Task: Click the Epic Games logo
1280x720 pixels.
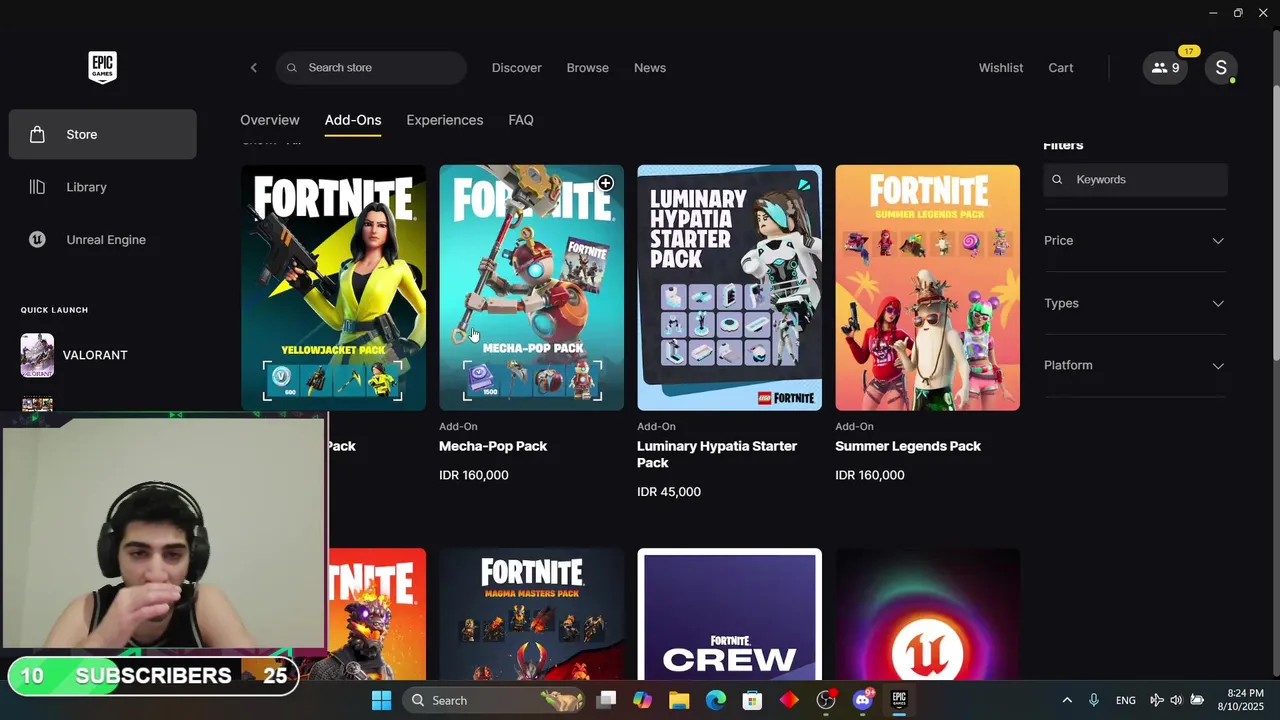Action: coord(102,68)
